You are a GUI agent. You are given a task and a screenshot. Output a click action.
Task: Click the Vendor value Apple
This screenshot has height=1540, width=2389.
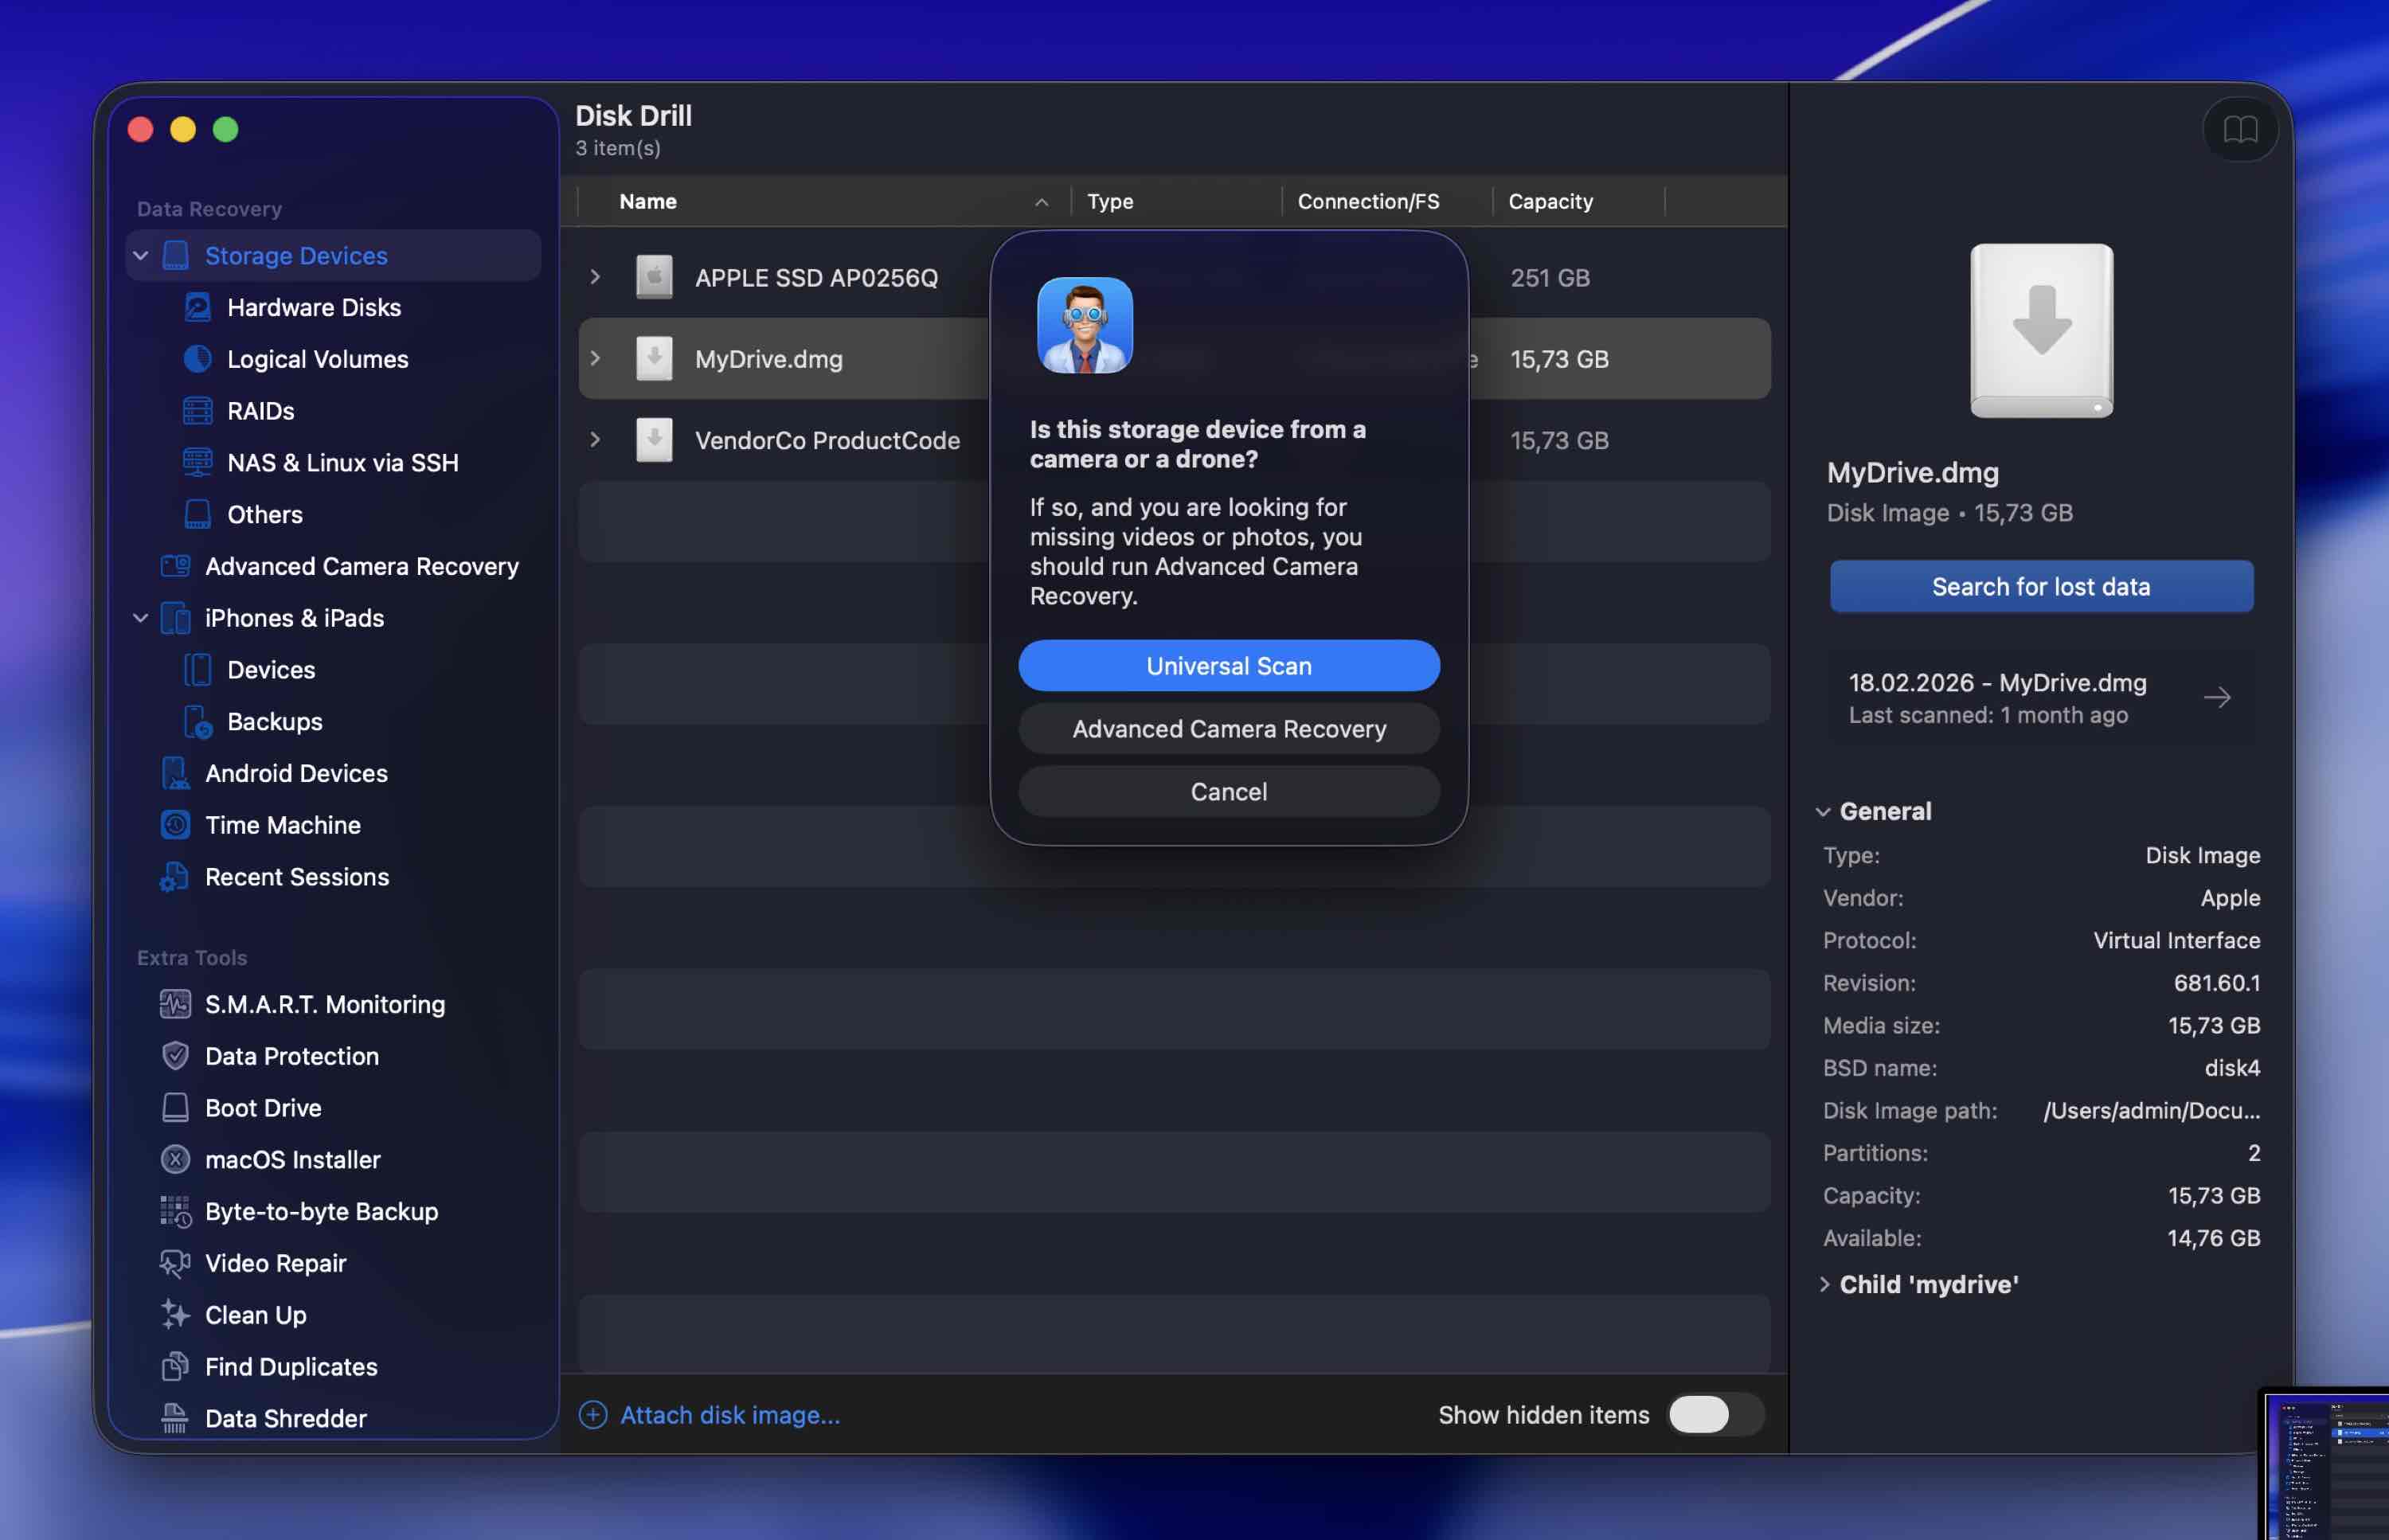click(x=2230, y=898)
